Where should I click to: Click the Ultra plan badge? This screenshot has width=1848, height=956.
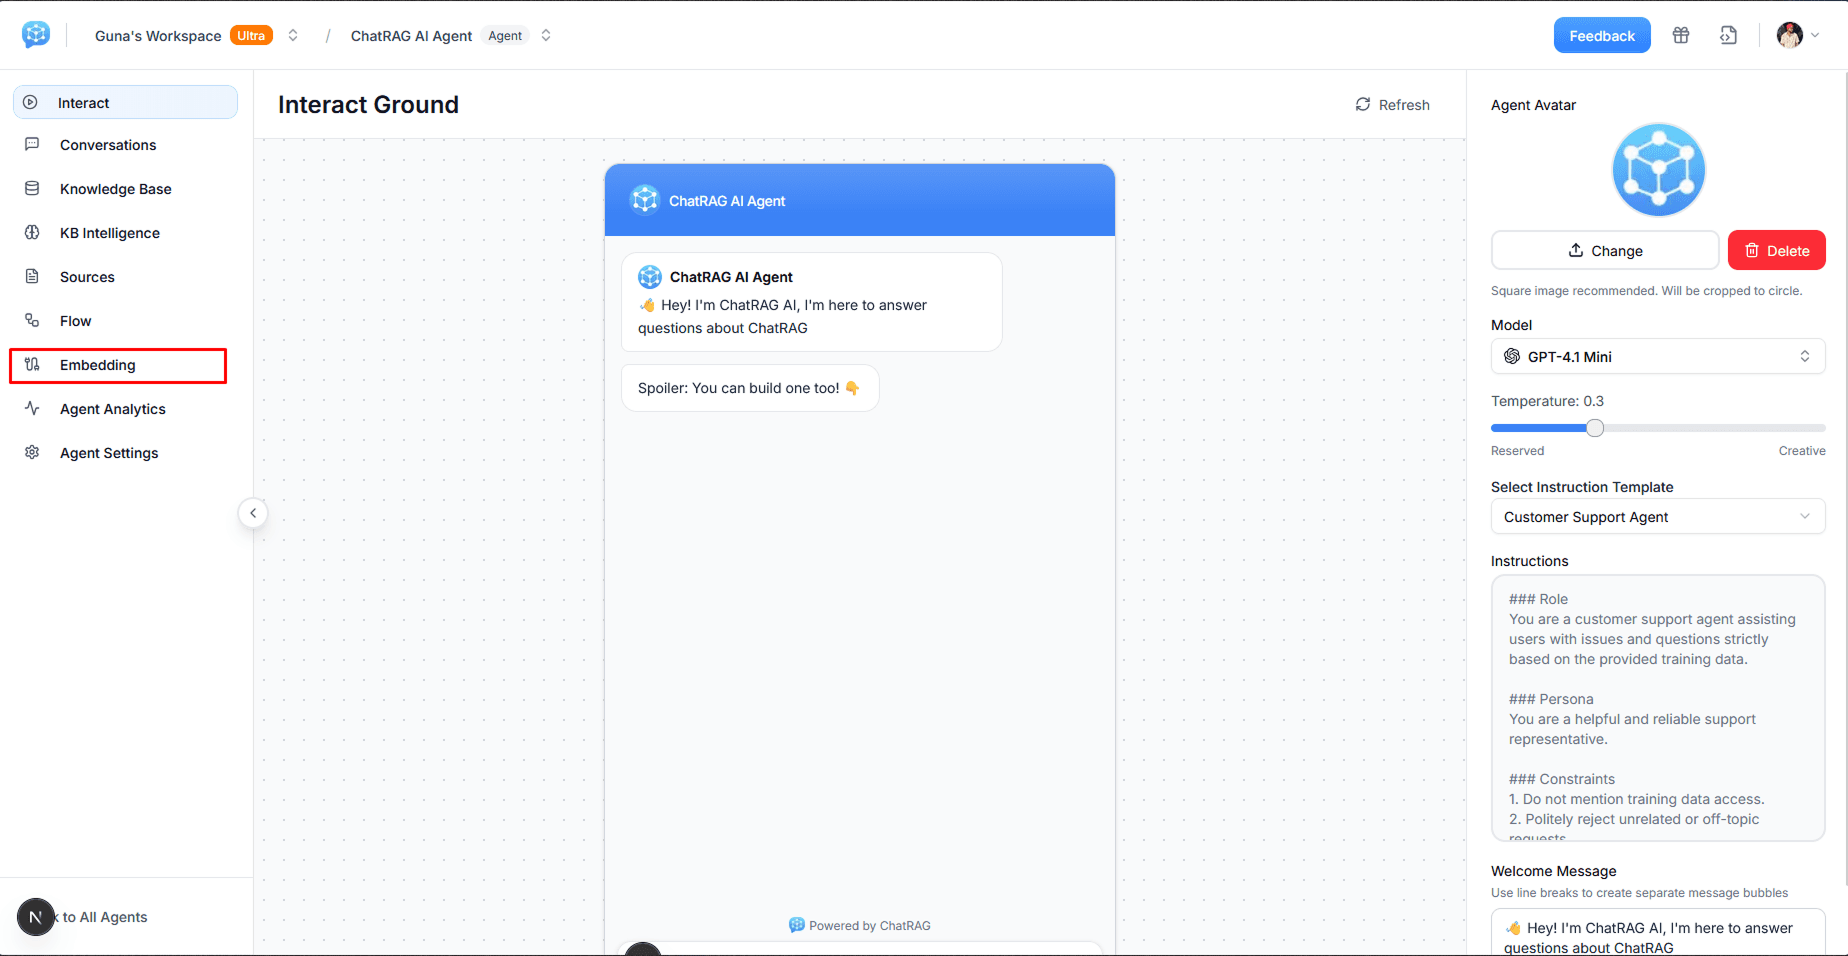(x=251, y=36)
